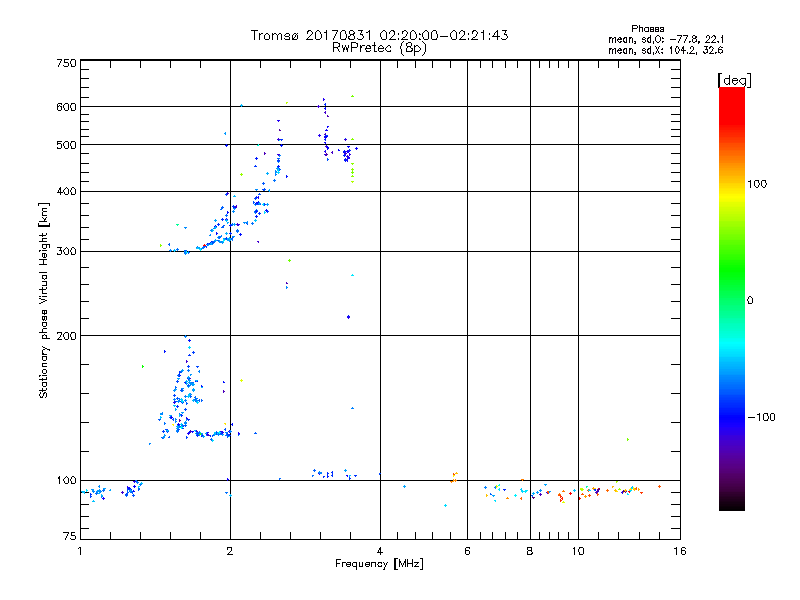
Task: Click the green zero-degree region of the colorbar
Action: click(x=732, y=300)
